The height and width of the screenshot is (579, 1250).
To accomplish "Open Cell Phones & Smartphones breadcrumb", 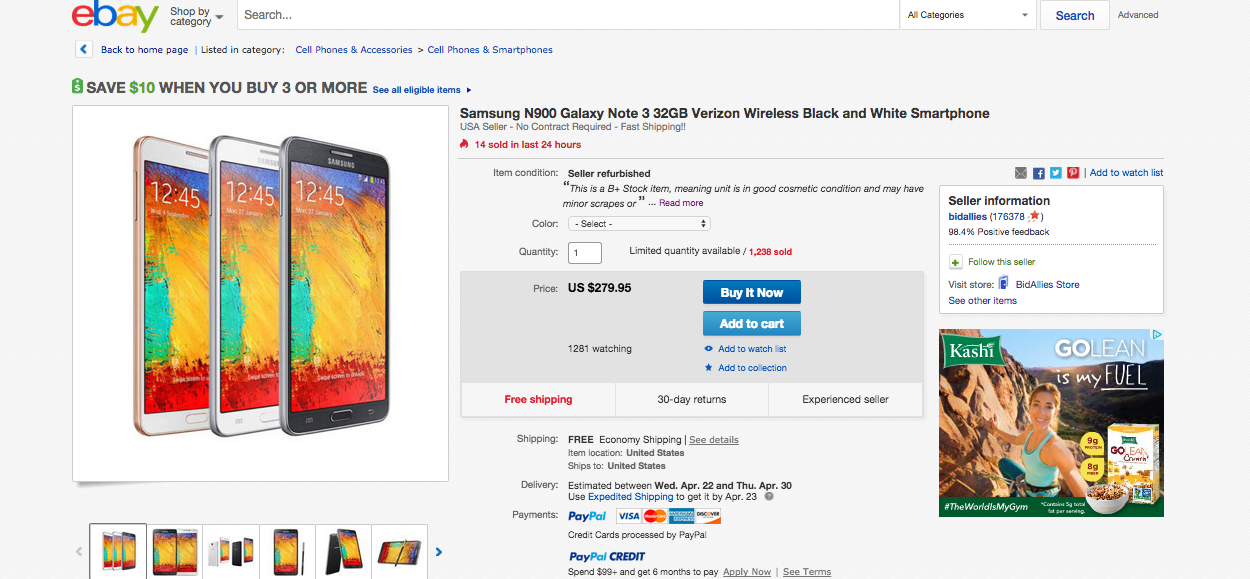I will (490, 49).
